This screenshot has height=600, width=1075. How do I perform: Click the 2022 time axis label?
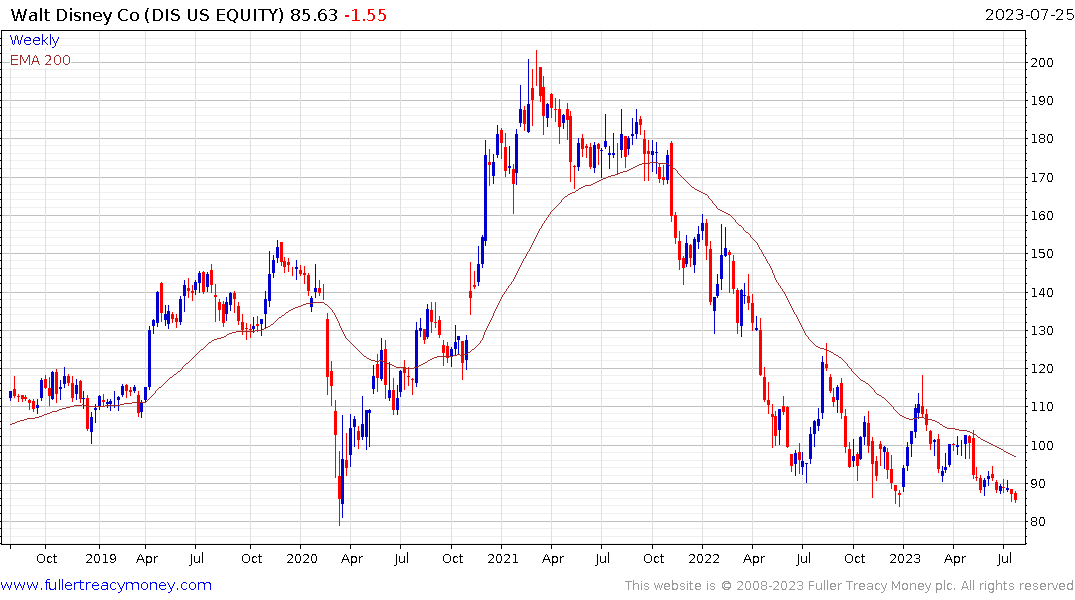pyautogui.click(x=704, y=559)
